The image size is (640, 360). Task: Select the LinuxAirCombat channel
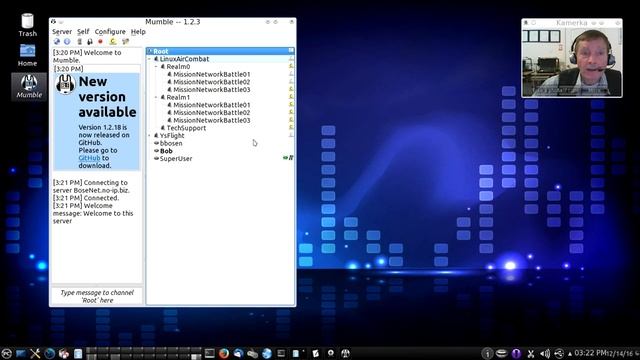tap(184, 59)
